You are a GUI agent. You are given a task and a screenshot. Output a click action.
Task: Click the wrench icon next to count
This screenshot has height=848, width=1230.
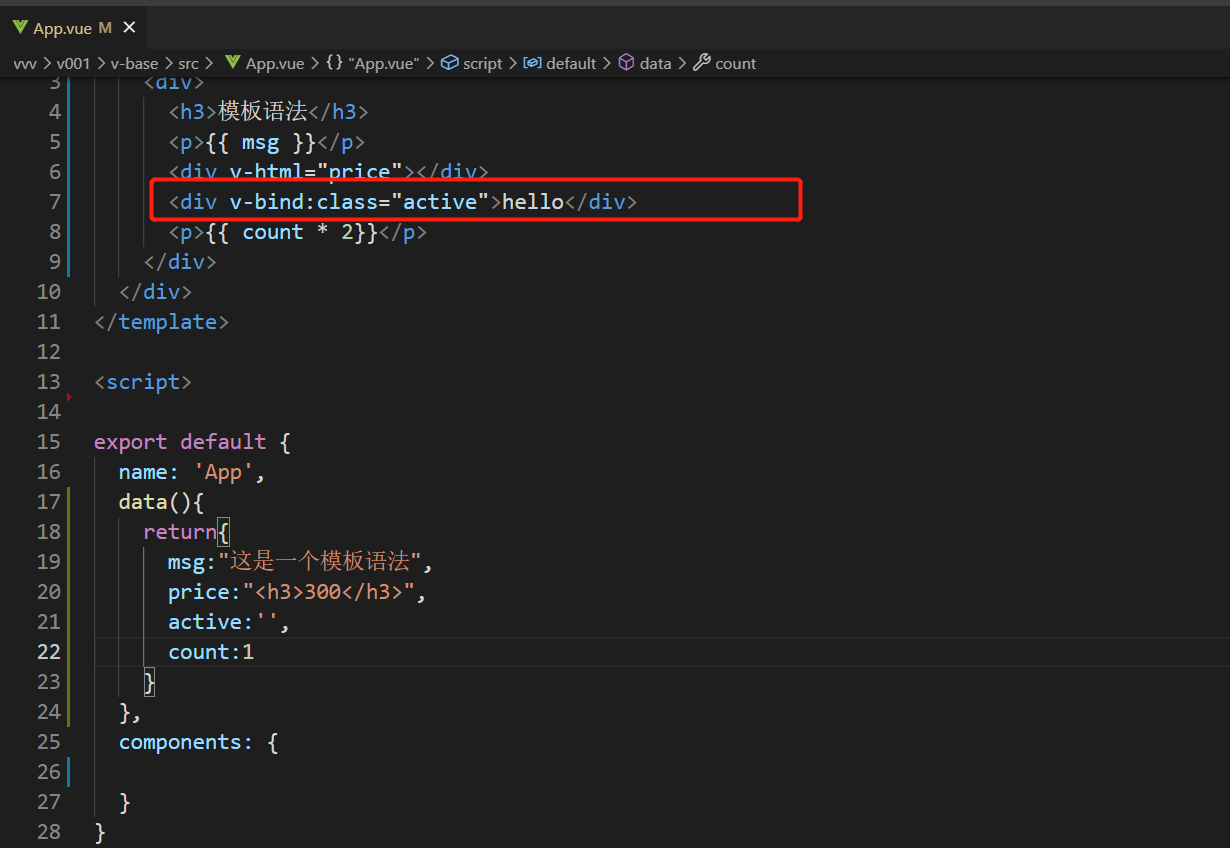pyautogui.click(x=702, y=63)
